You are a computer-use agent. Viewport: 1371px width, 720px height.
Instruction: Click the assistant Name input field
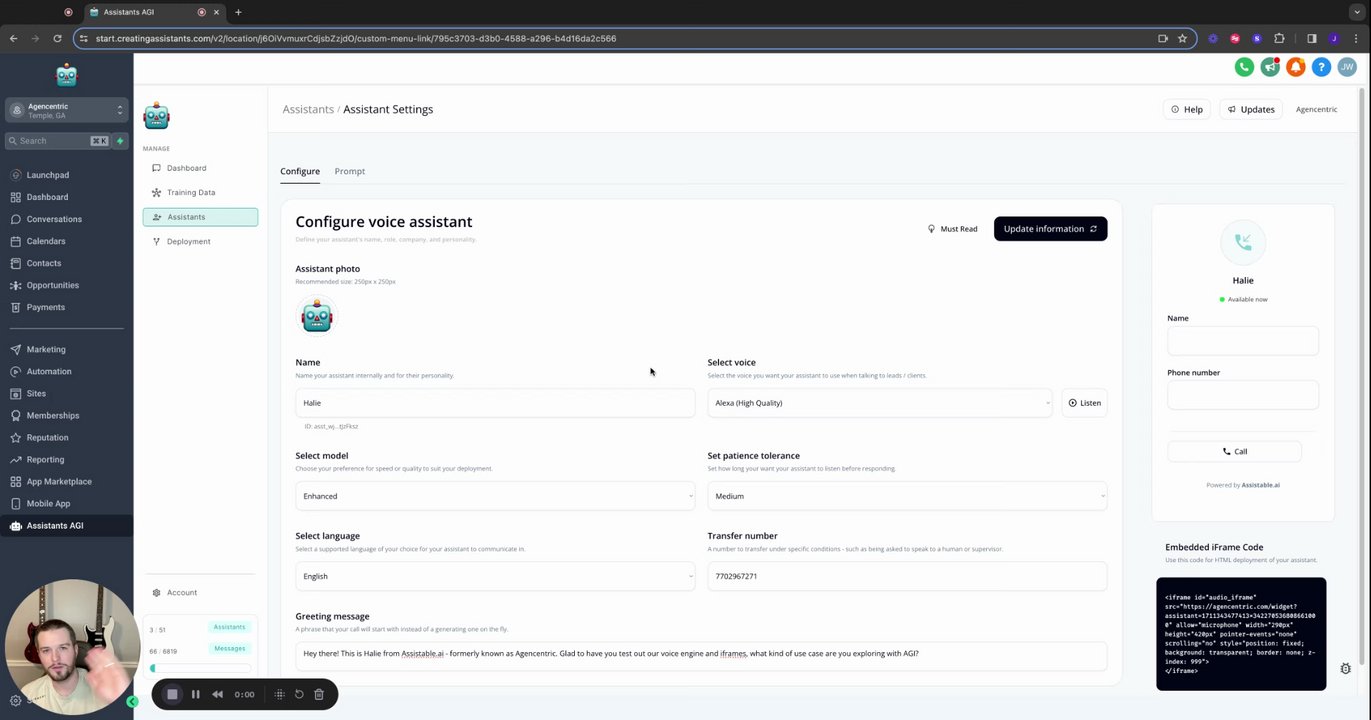[x=495, y=403]
